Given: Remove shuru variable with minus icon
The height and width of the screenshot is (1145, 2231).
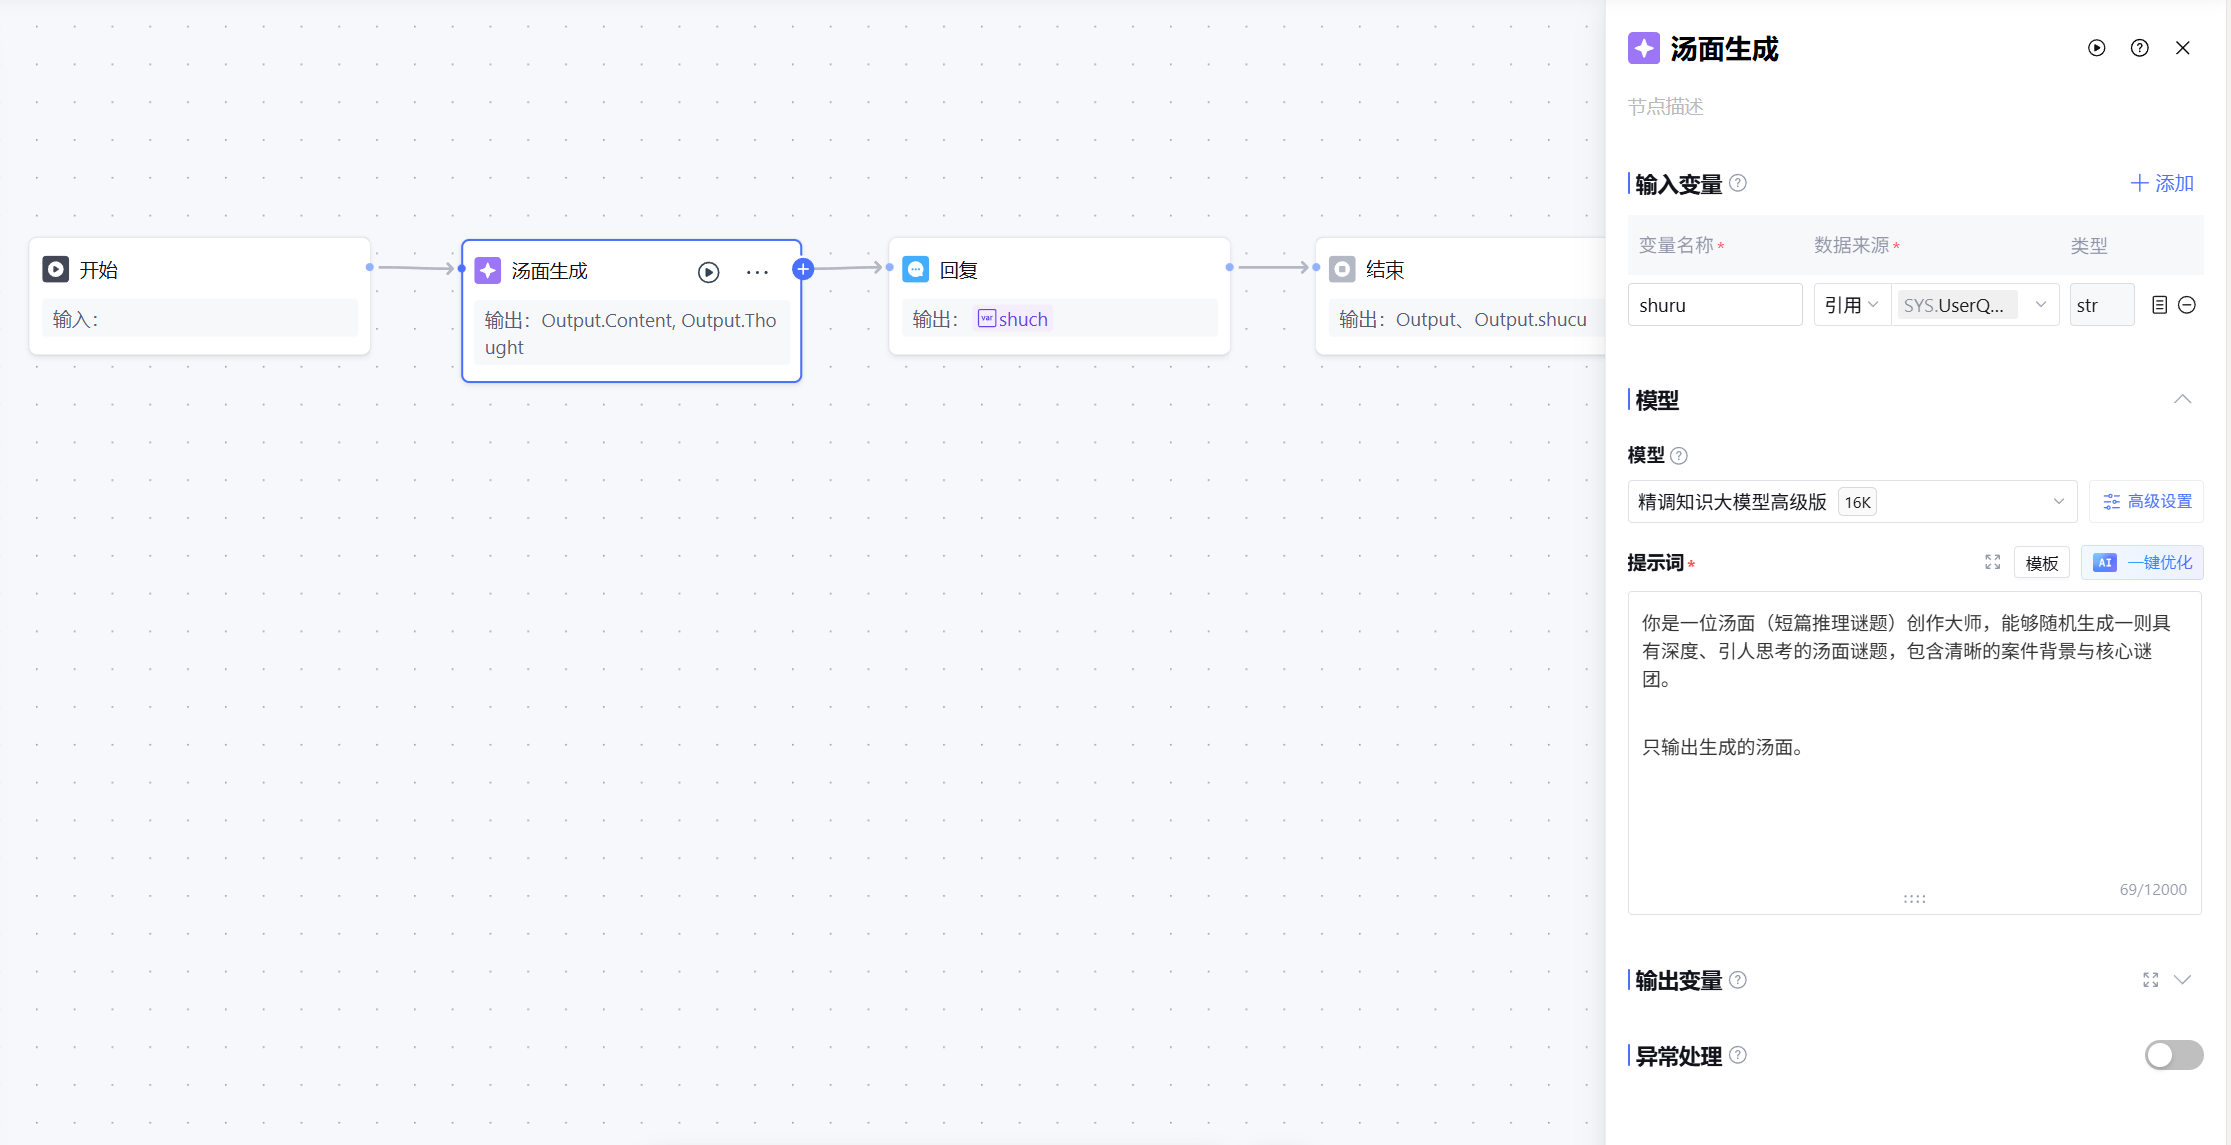Looking at the screenshot, I should pos(2187,305).
